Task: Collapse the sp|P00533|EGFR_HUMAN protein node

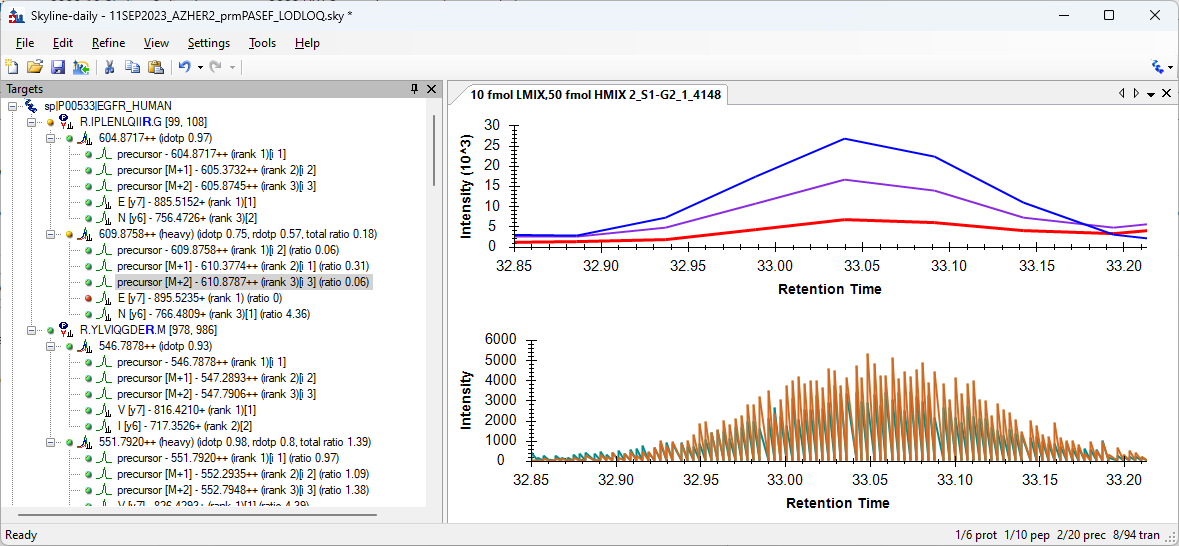Action: (13, 106)
